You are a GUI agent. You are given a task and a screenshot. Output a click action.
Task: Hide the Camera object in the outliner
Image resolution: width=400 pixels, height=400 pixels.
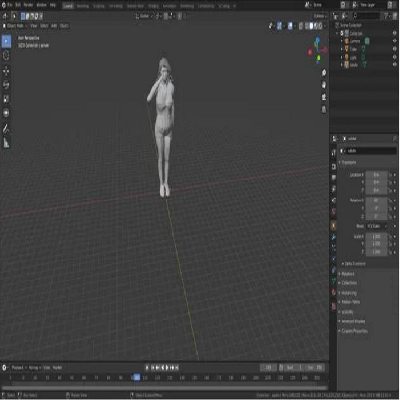(x=395, y=41)
